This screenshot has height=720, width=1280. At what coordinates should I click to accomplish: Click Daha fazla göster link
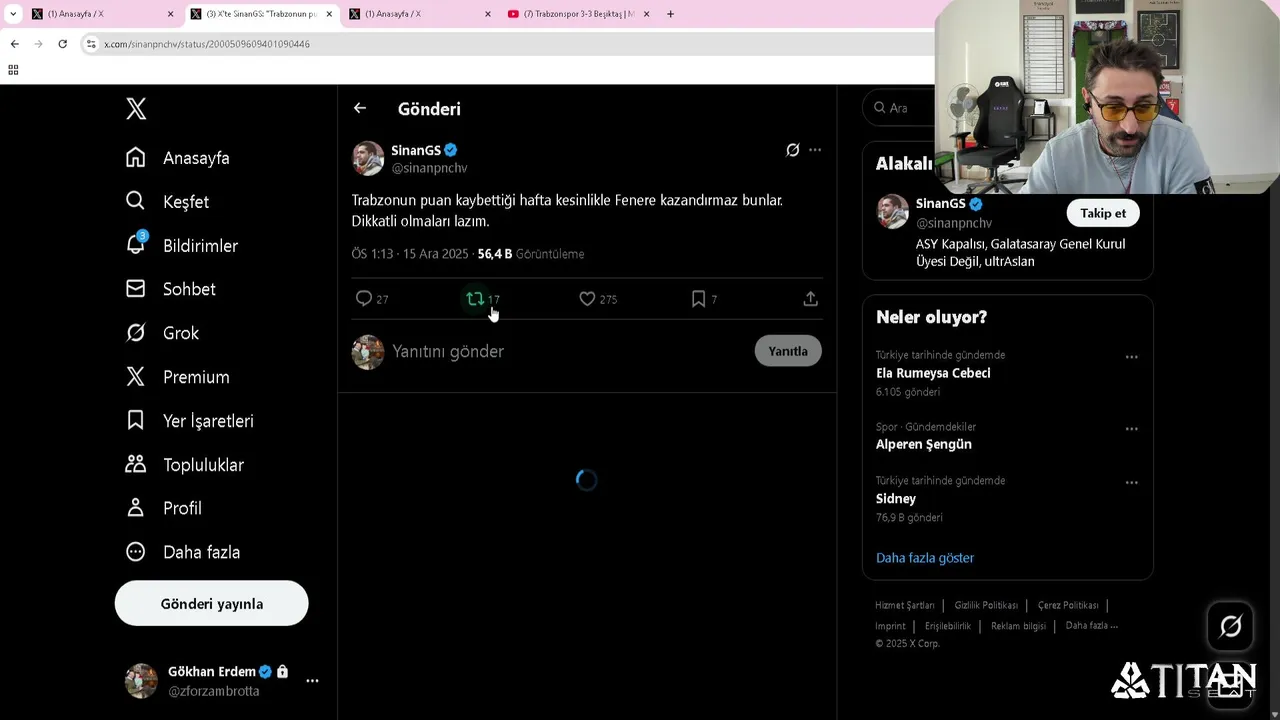coord(925,558)
